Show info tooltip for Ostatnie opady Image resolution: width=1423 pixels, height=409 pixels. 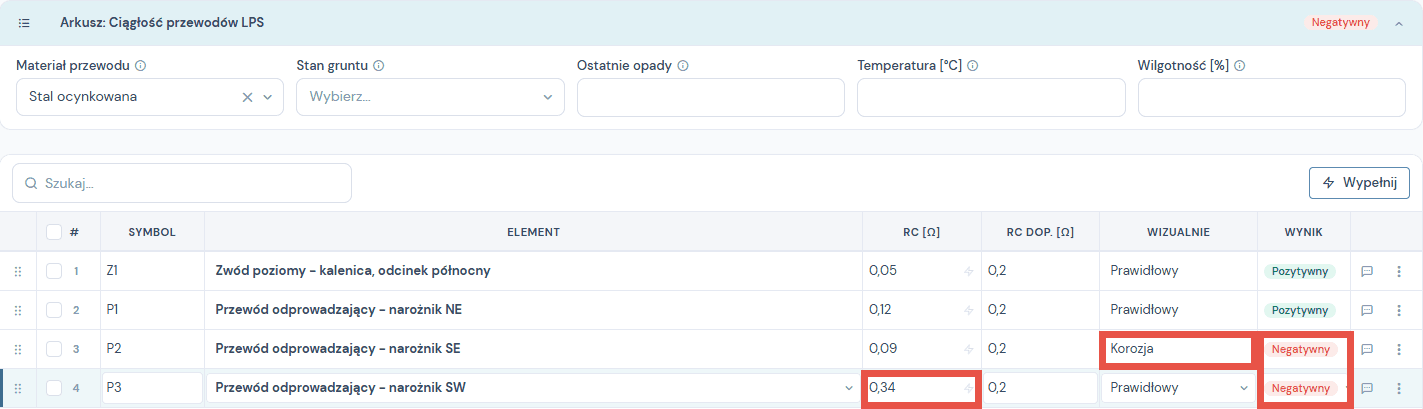683,66
